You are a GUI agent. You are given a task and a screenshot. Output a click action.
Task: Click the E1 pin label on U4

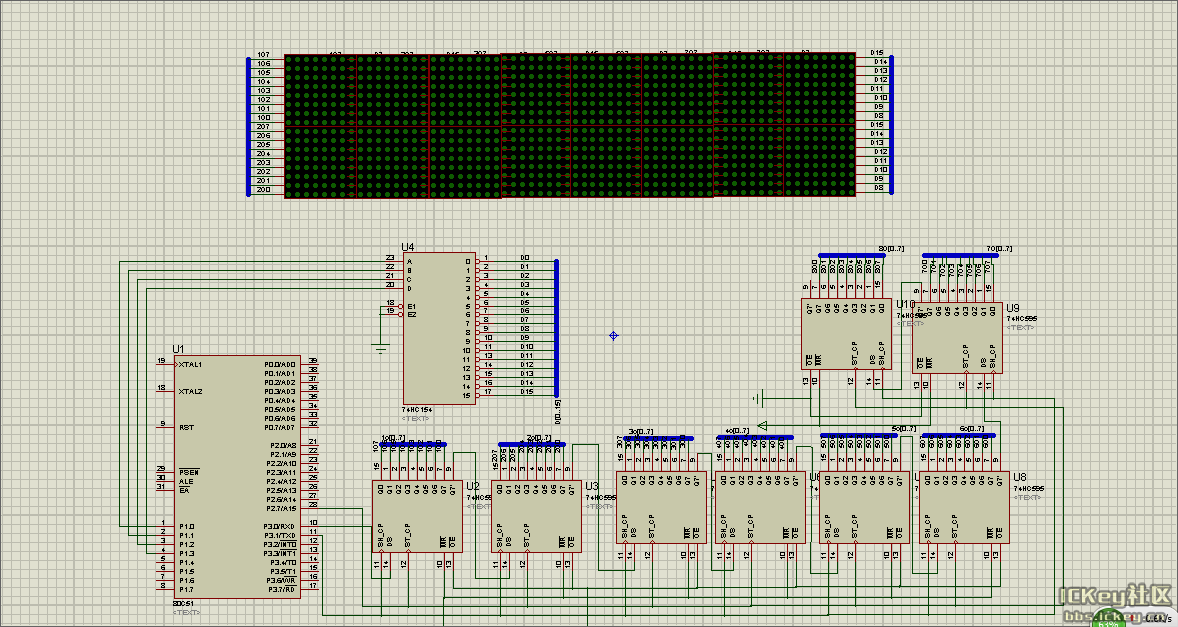412,306
